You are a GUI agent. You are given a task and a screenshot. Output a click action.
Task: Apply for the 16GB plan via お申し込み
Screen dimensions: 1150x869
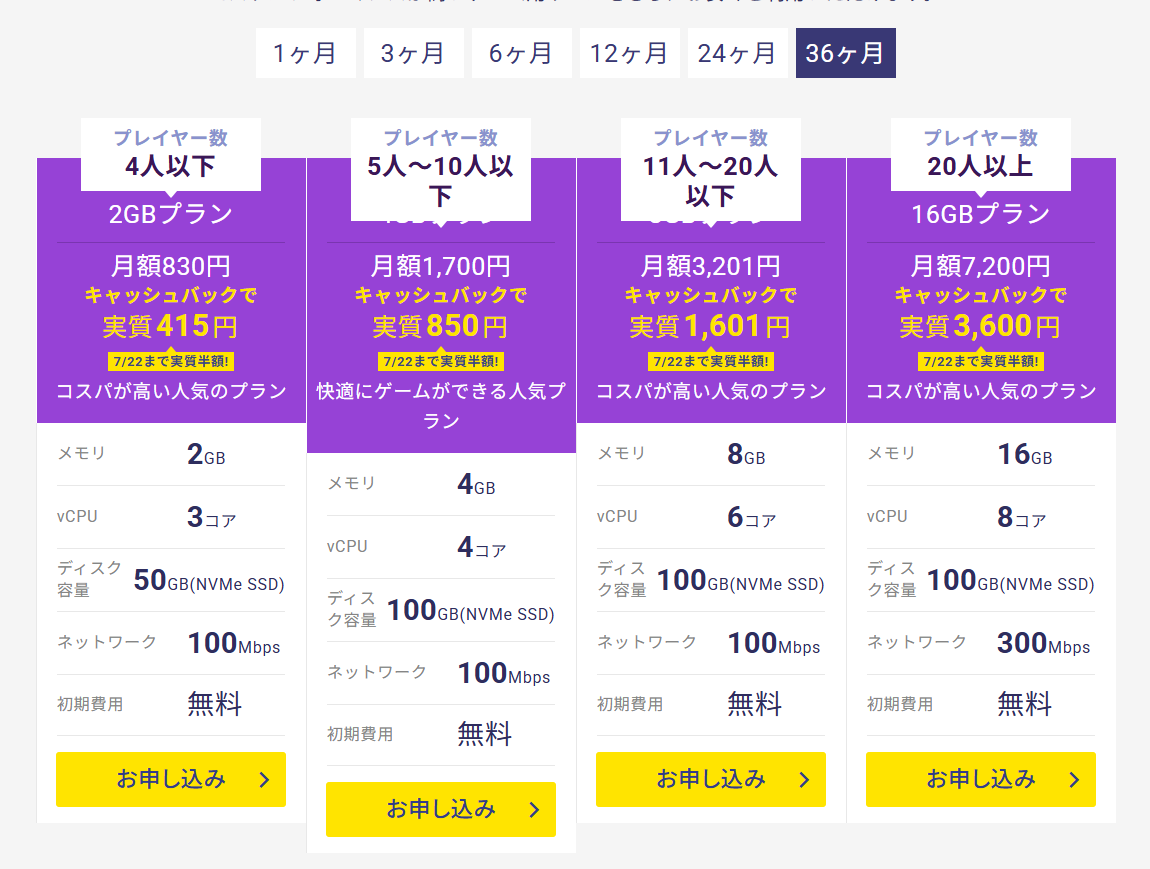(981, 779)
